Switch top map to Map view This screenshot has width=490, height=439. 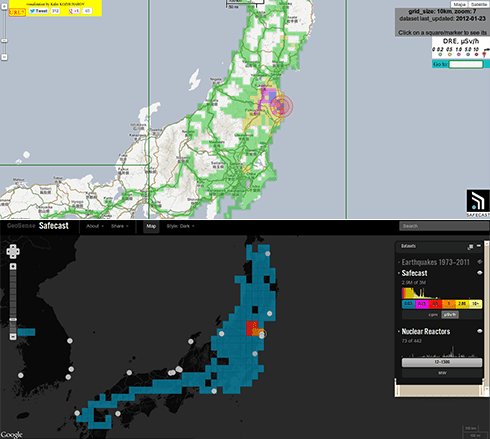pos(460,4)
